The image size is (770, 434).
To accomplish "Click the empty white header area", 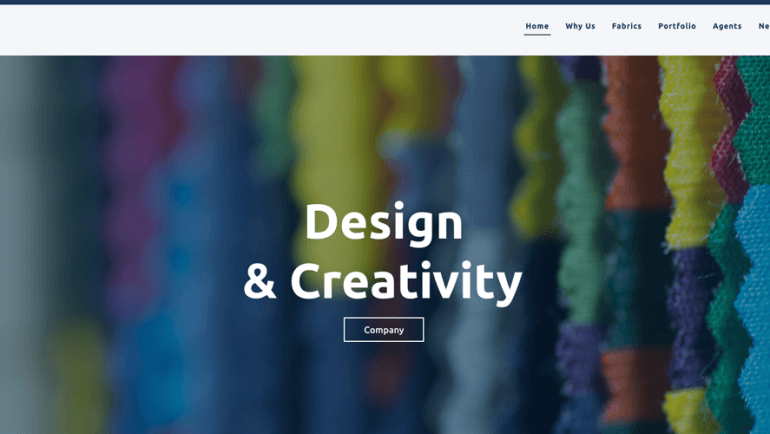I will (246, 29).
